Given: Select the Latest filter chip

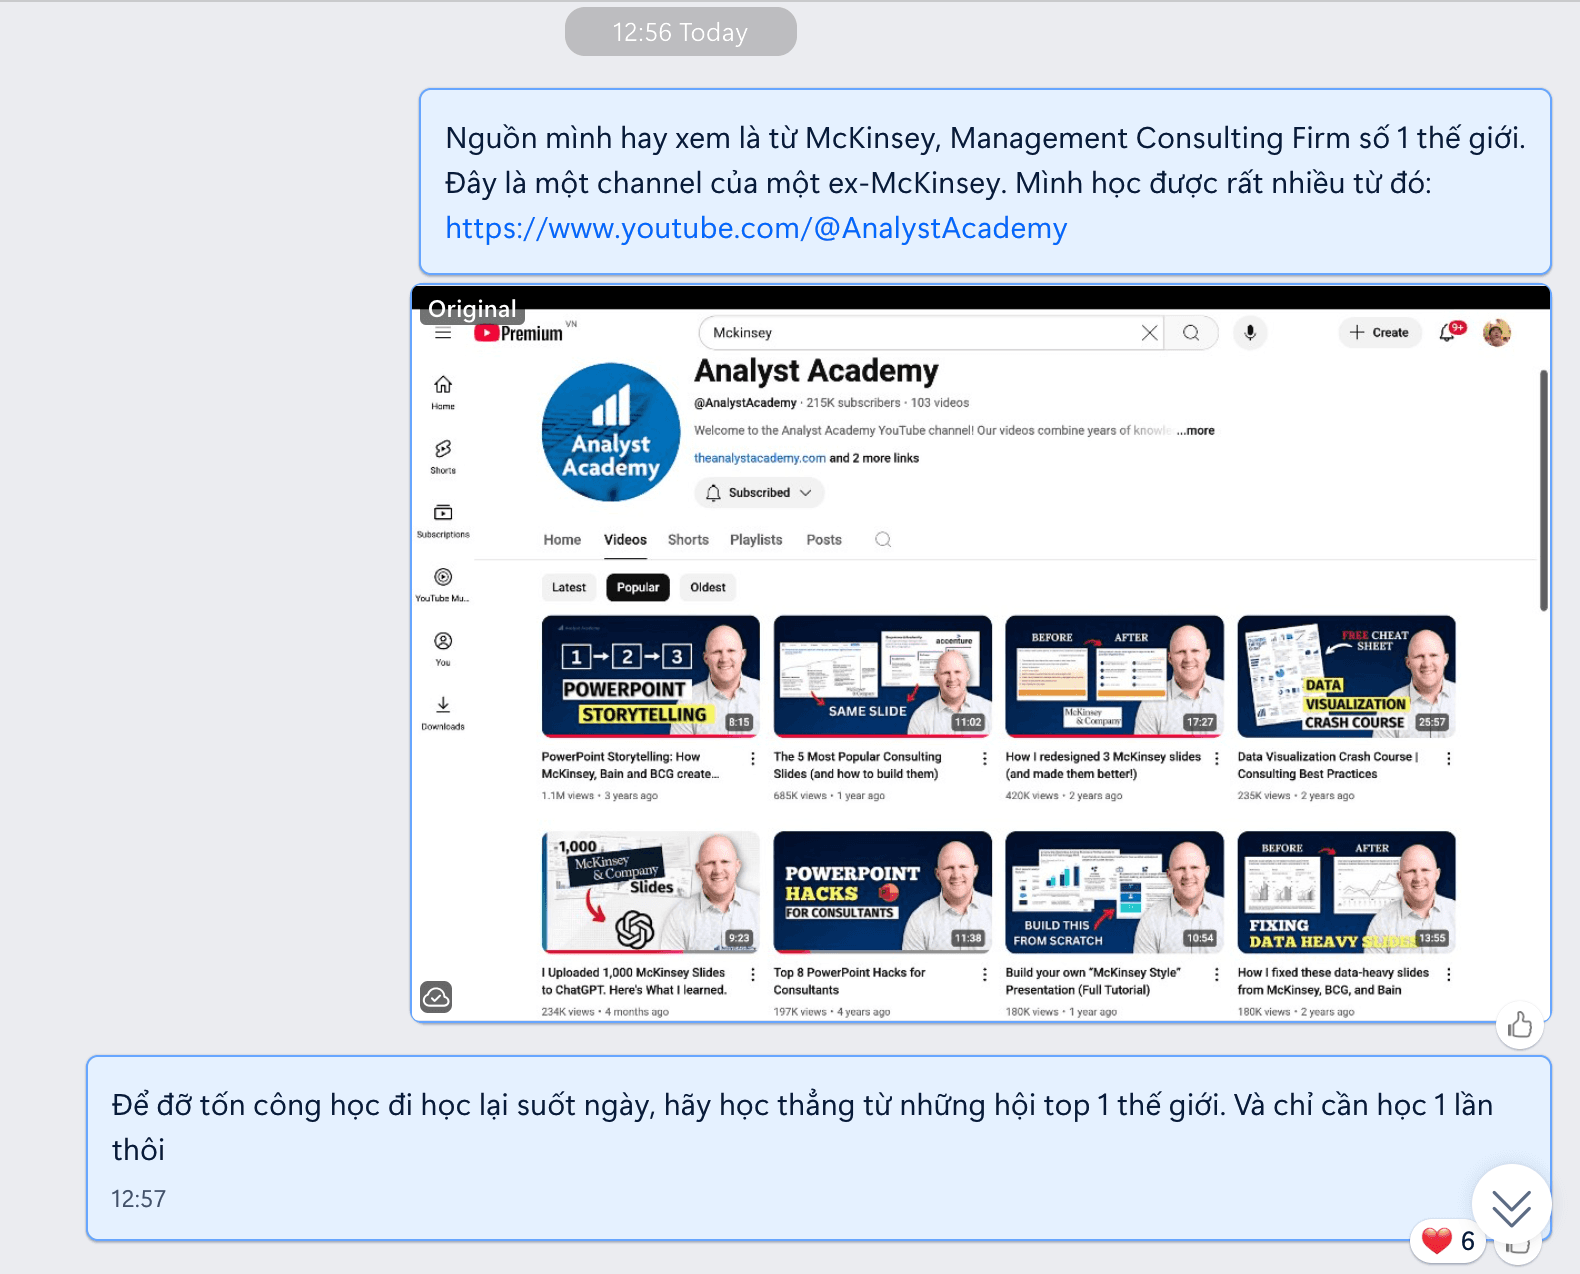Looking at the screenshot, I should click(569, 587).
